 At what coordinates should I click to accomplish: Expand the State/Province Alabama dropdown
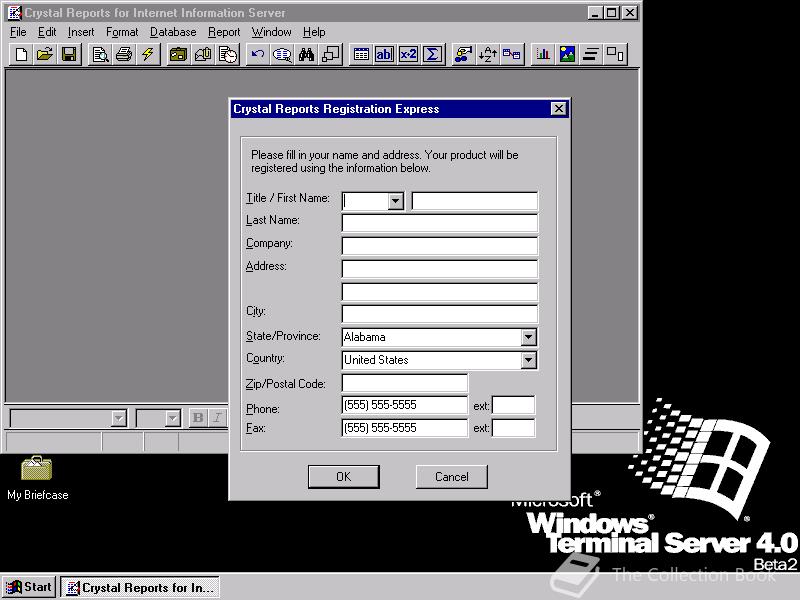point(529,337)
